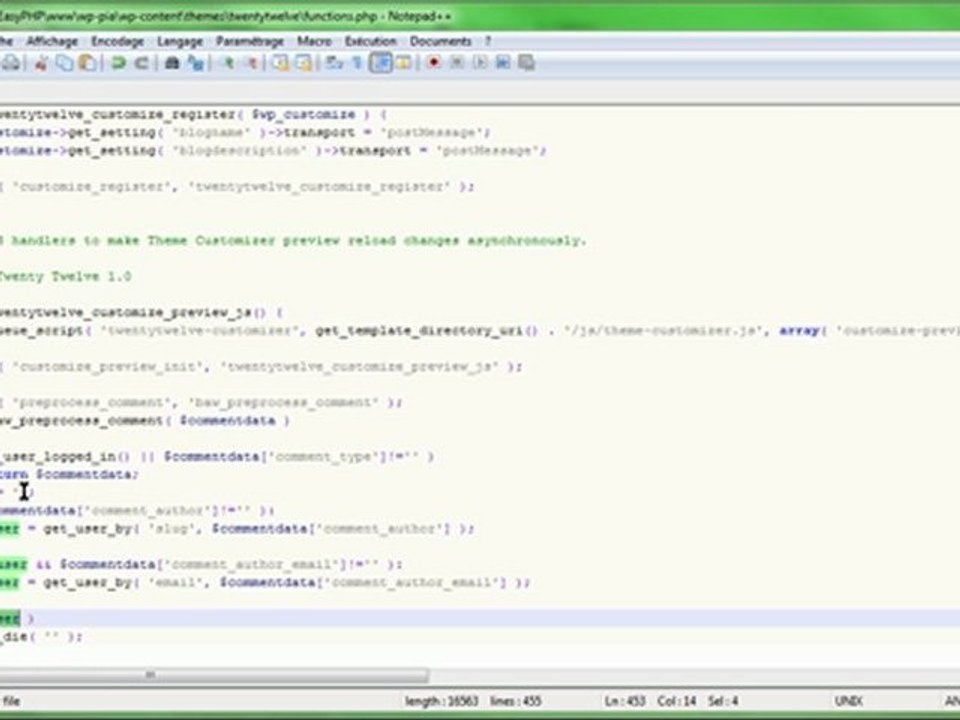Click $wp_customize parameter in code
This screenshot has height=720, width=960.
pos(304,114)
